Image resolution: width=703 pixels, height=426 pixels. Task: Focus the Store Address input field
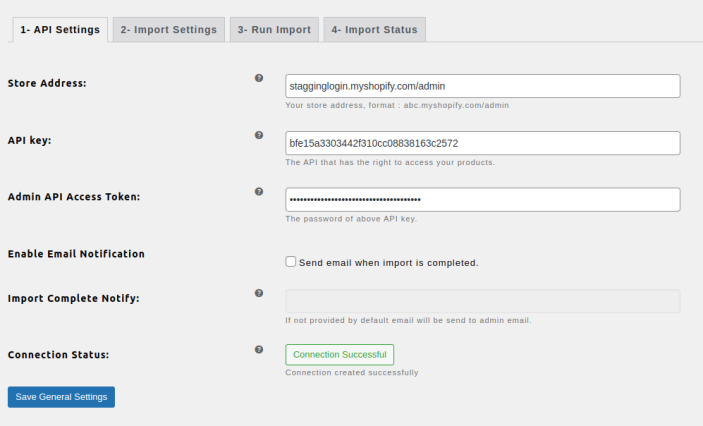pos(482,86)
